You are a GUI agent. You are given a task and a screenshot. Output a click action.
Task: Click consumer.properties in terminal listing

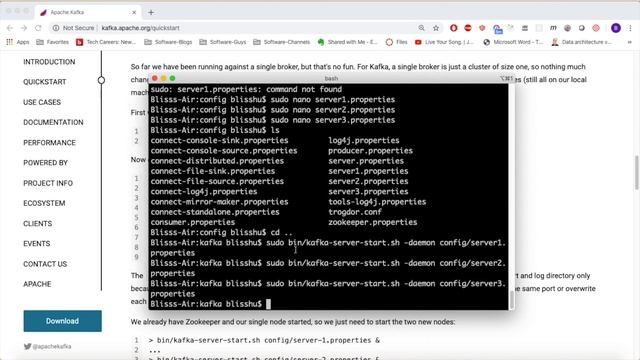click(193, 222)
